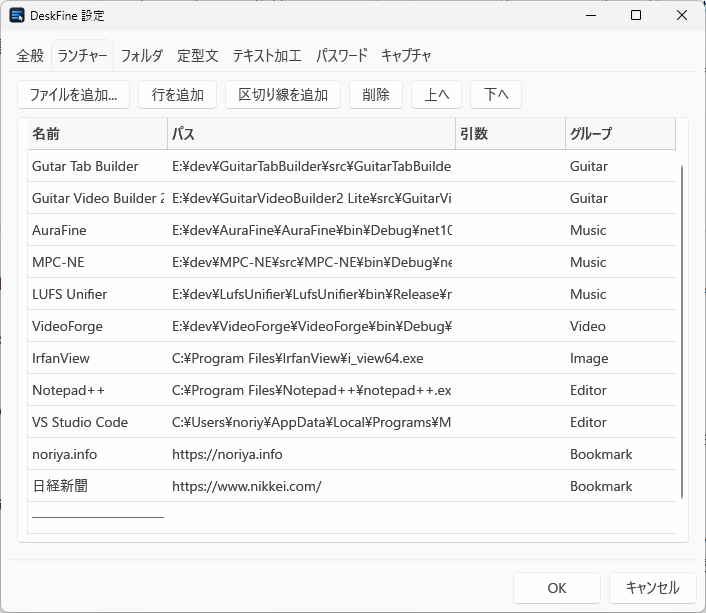The width and height of the screenshot is (706, 613).
Task: Click the ファイルを追加... button
Action: [x=73, y=95]
